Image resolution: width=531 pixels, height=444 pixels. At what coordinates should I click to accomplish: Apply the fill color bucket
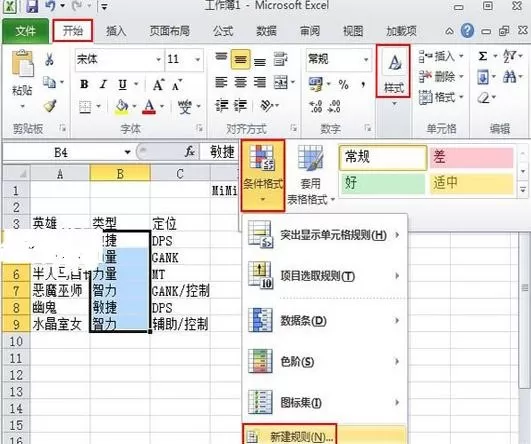(122, 107)
